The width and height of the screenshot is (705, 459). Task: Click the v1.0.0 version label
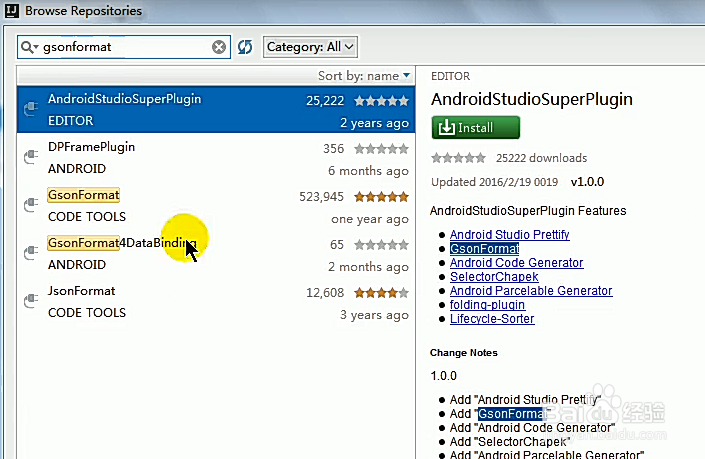tap(587, 182)
